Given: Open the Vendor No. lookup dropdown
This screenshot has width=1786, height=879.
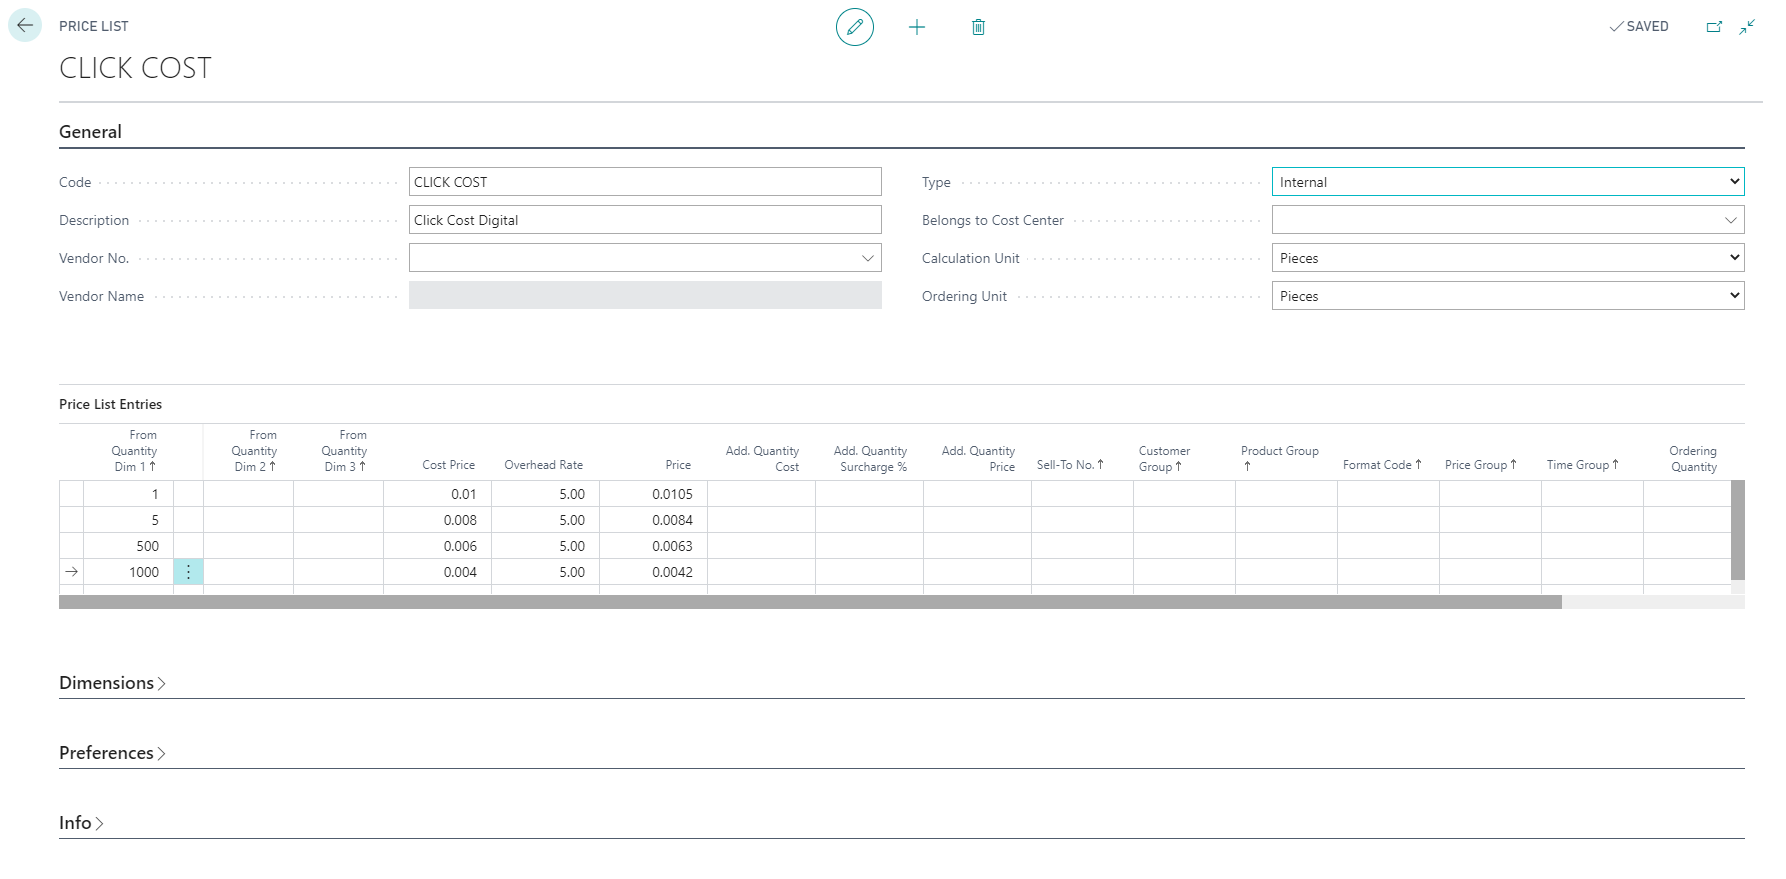Looking at the screenshot, I should coord(867,258).
